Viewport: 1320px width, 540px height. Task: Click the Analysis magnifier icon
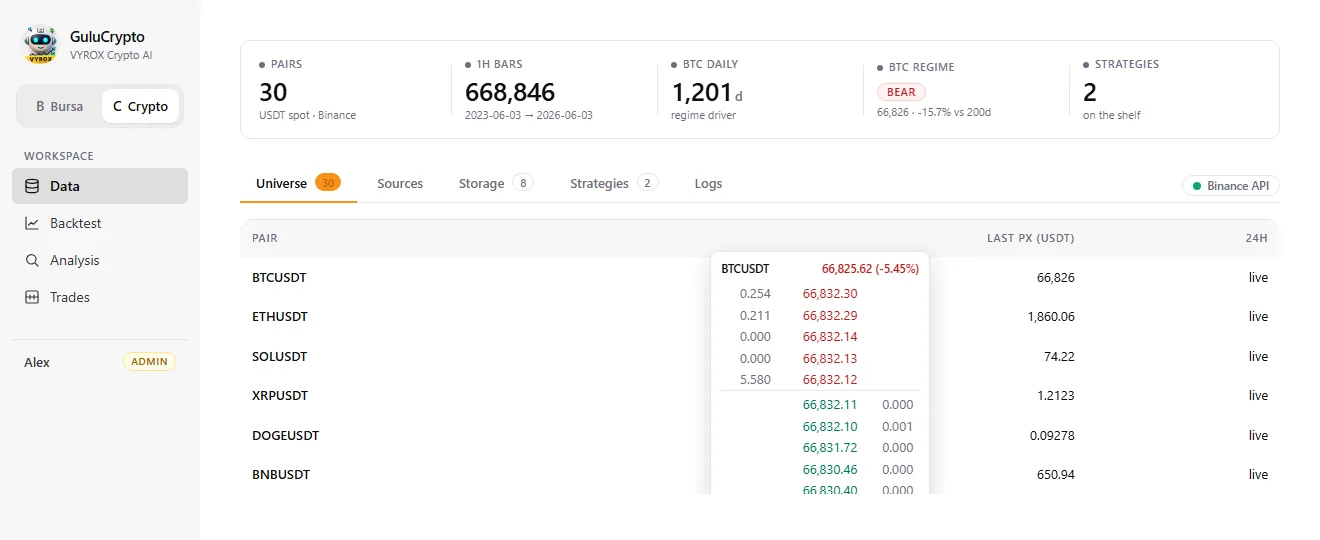tap(32, 260)
